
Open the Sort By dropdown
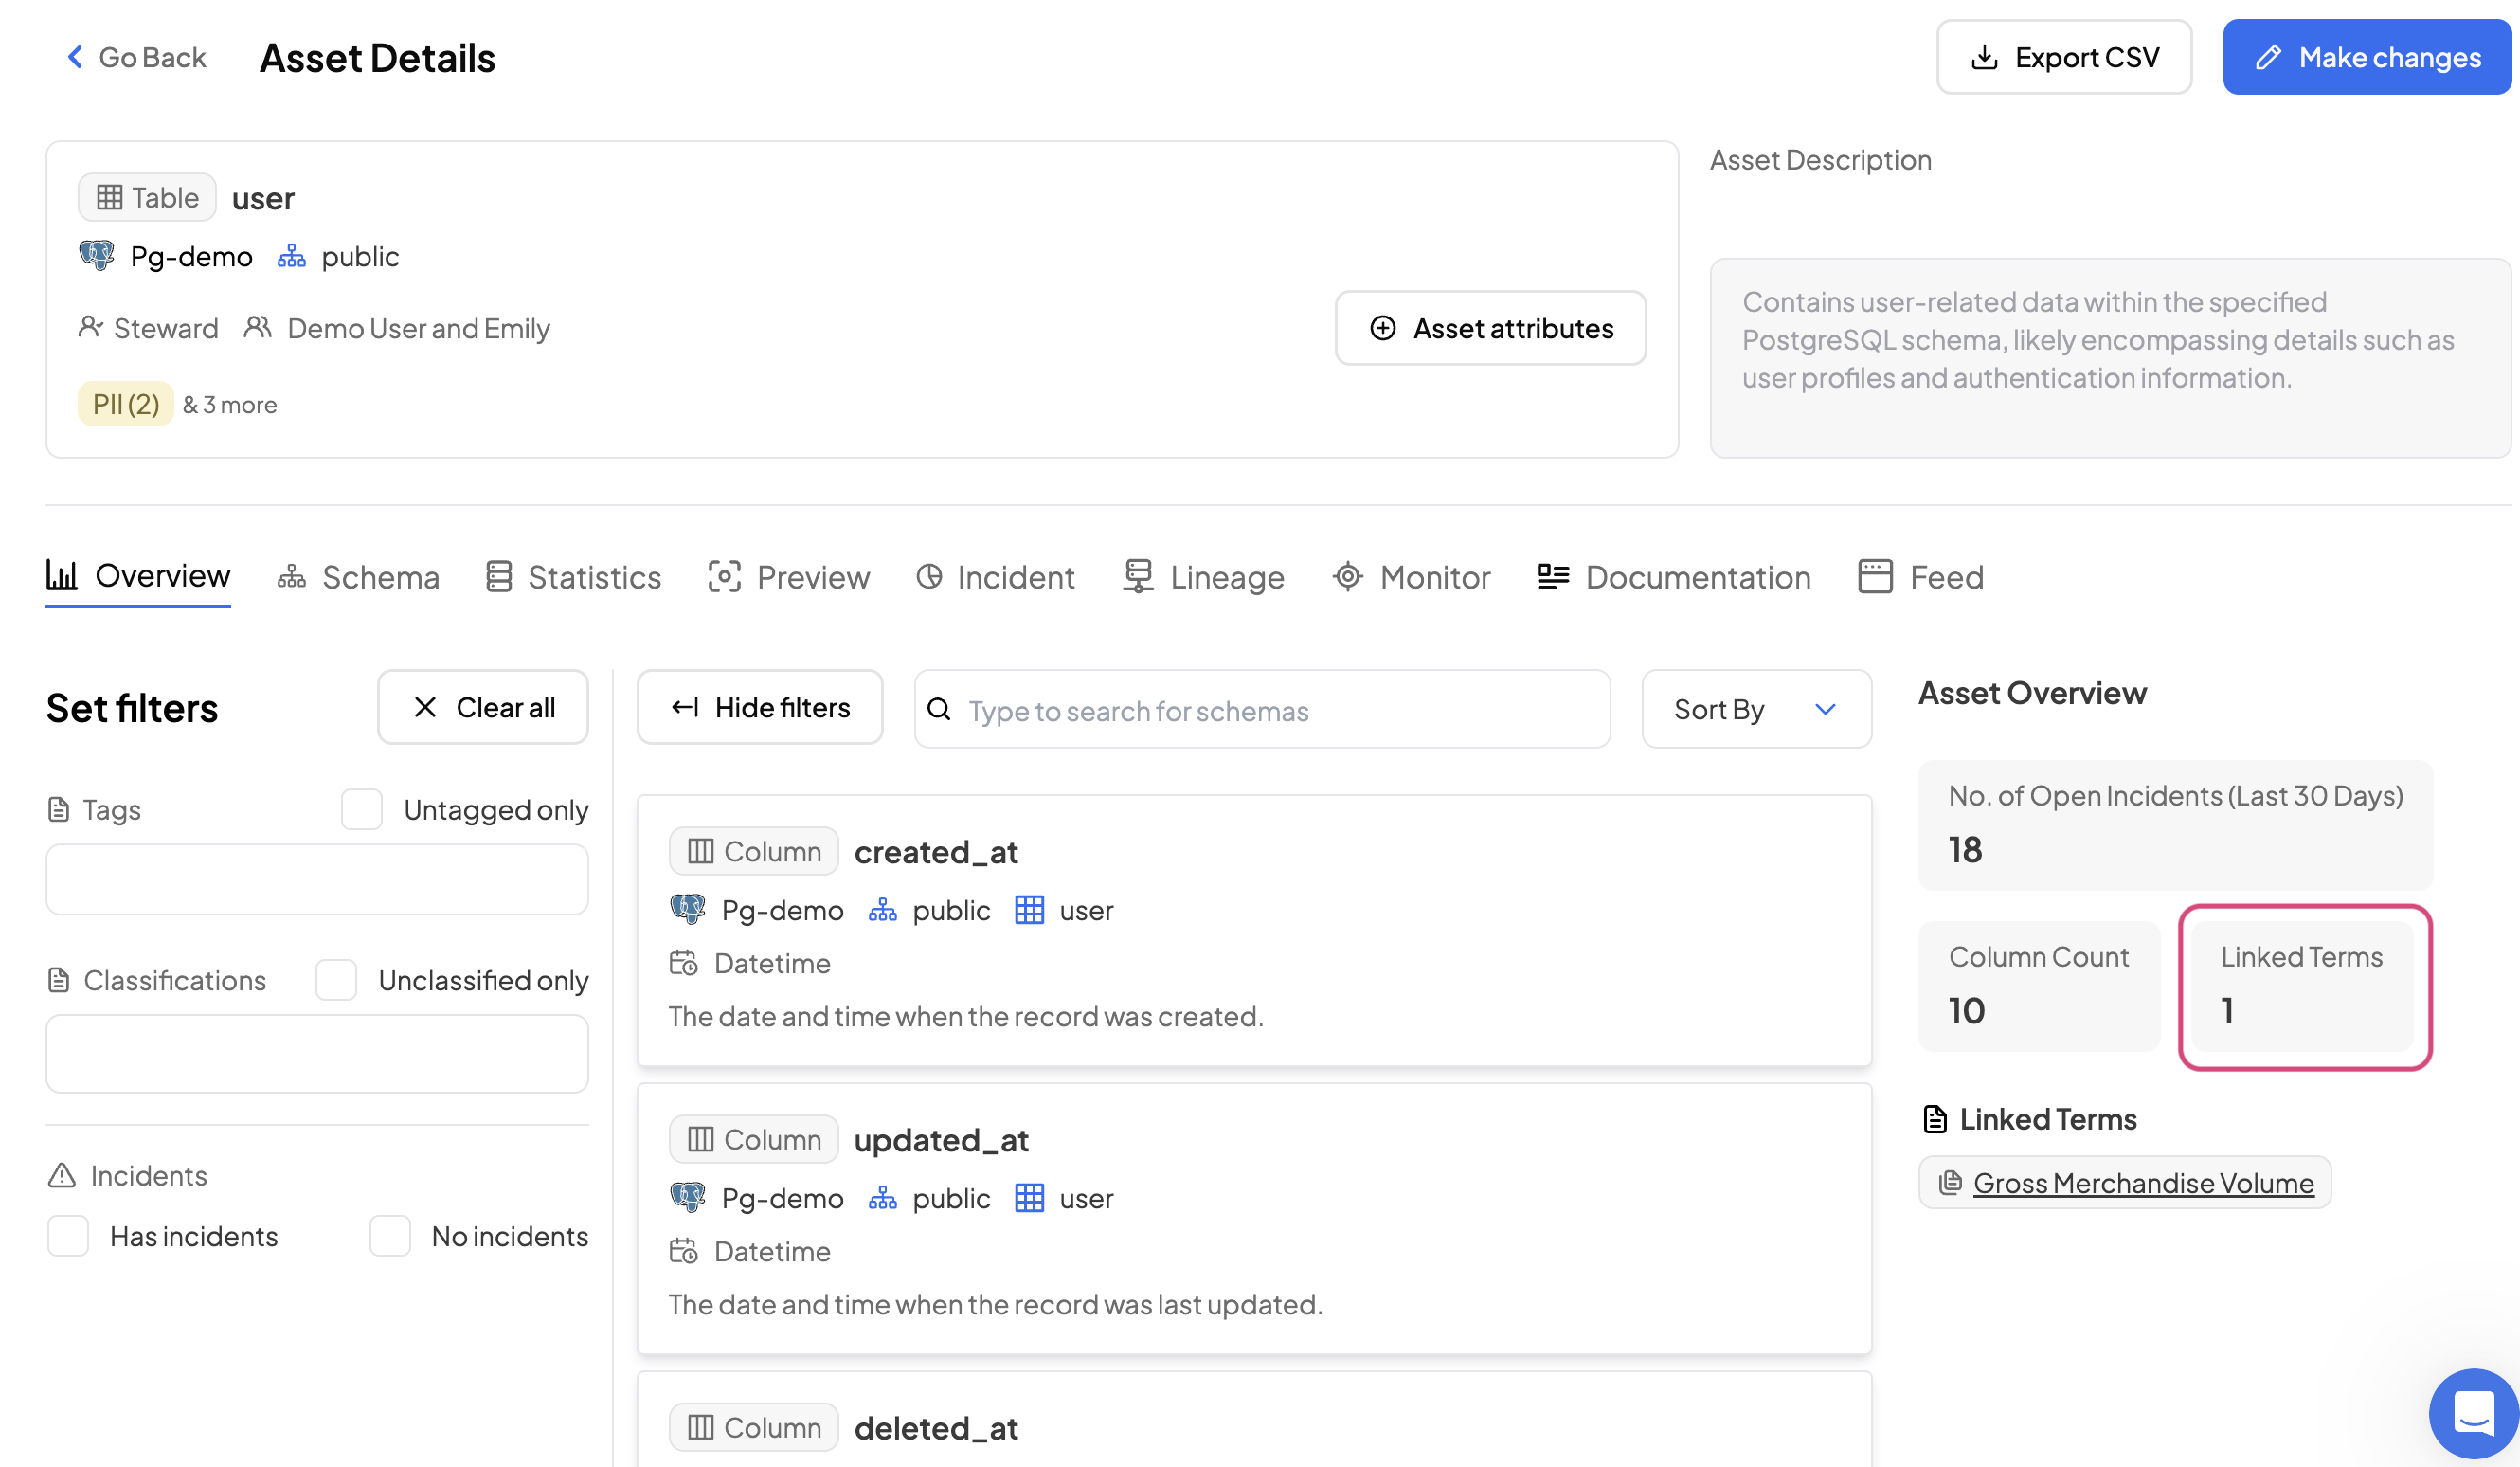click(1756, 709)
